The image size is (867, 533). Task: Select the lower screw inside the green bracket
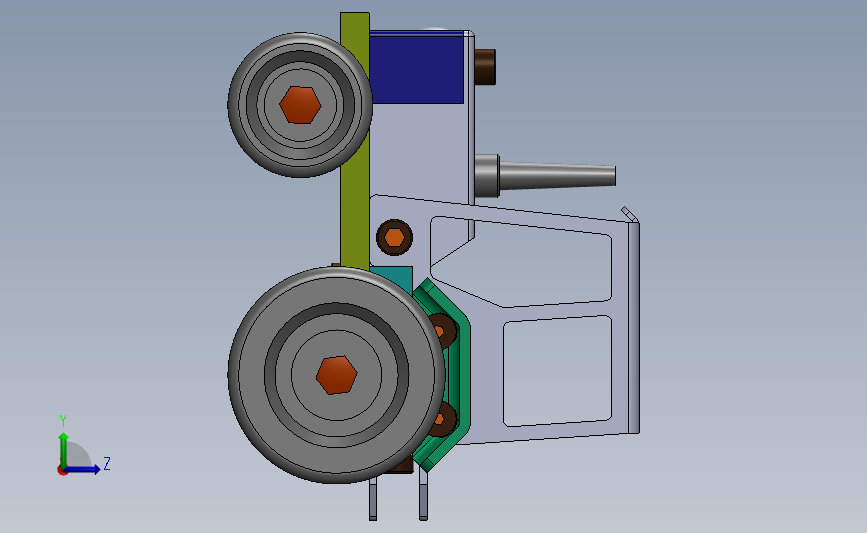point(445,419)
